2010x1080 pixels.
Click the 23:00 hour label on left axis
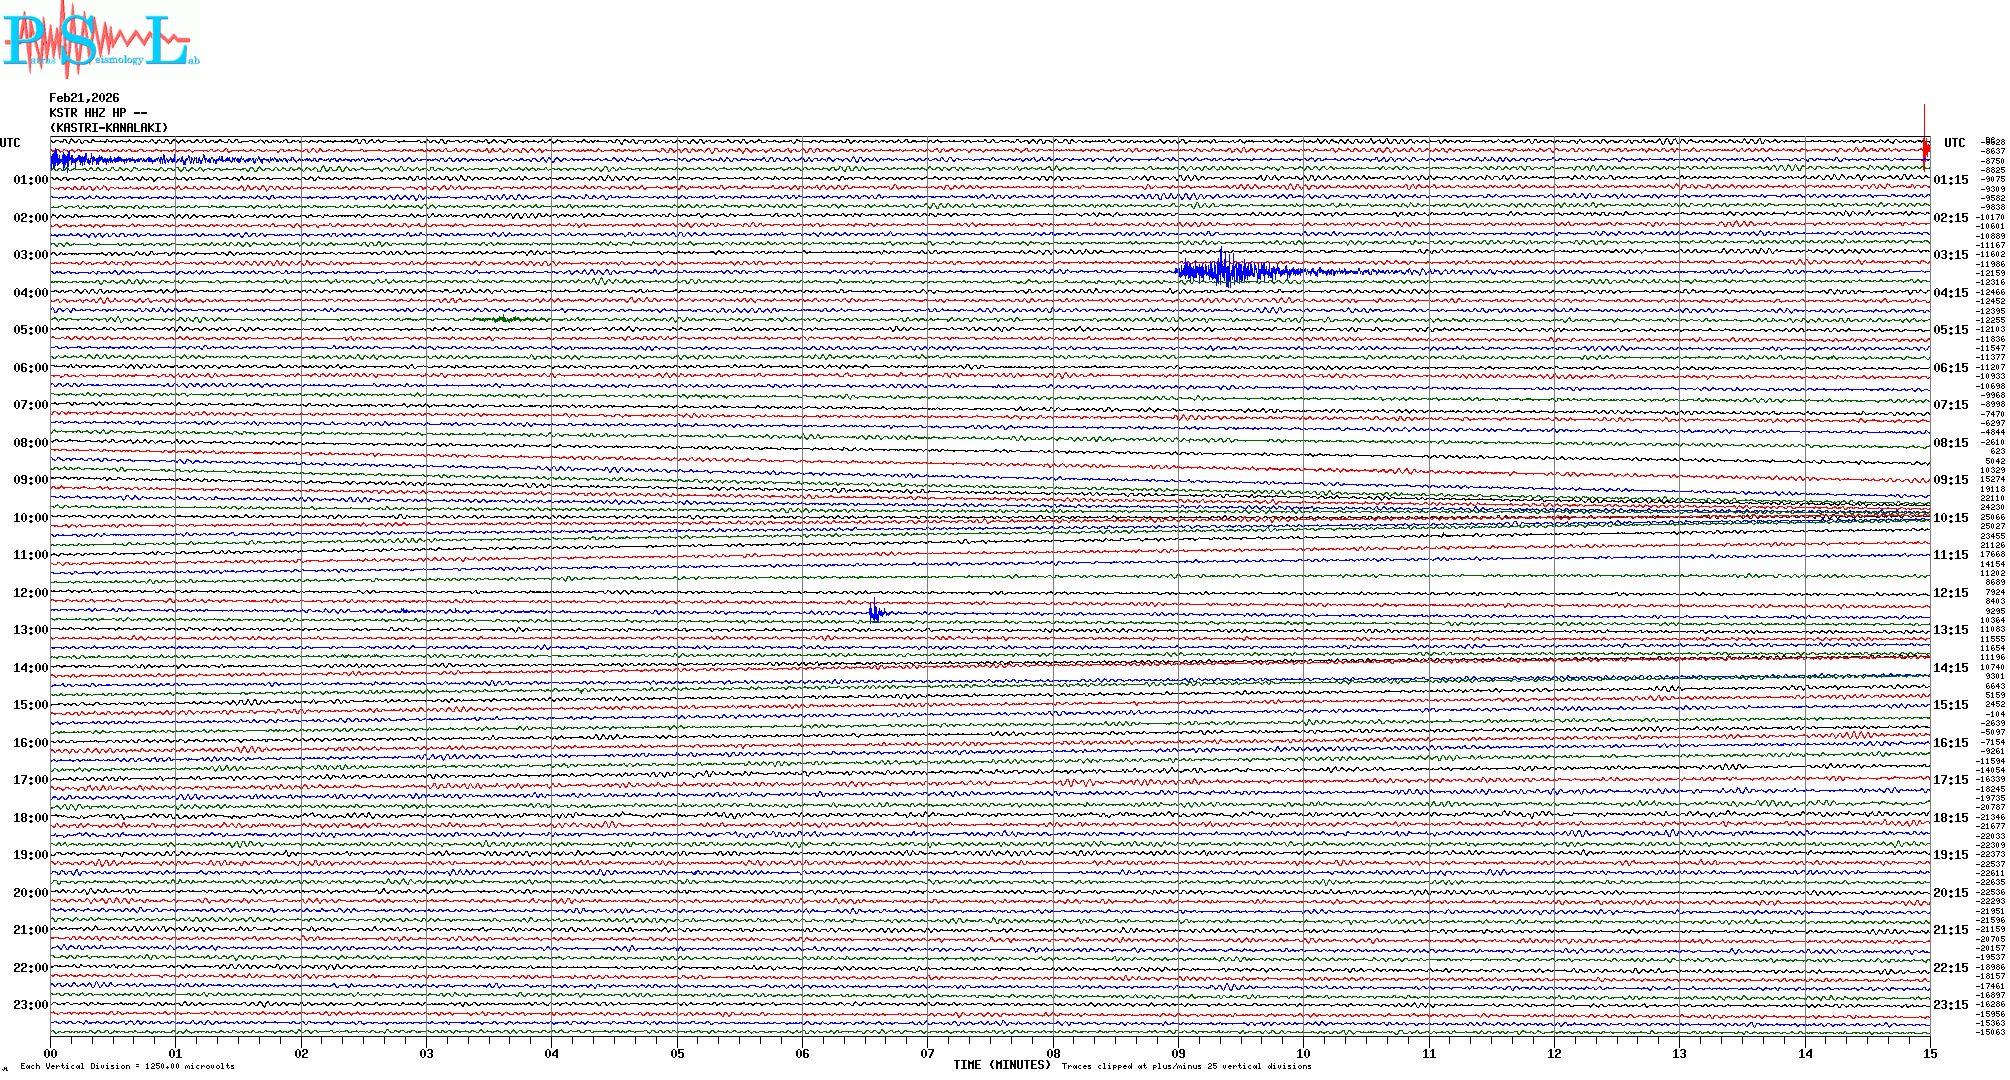pos(30,1005)
